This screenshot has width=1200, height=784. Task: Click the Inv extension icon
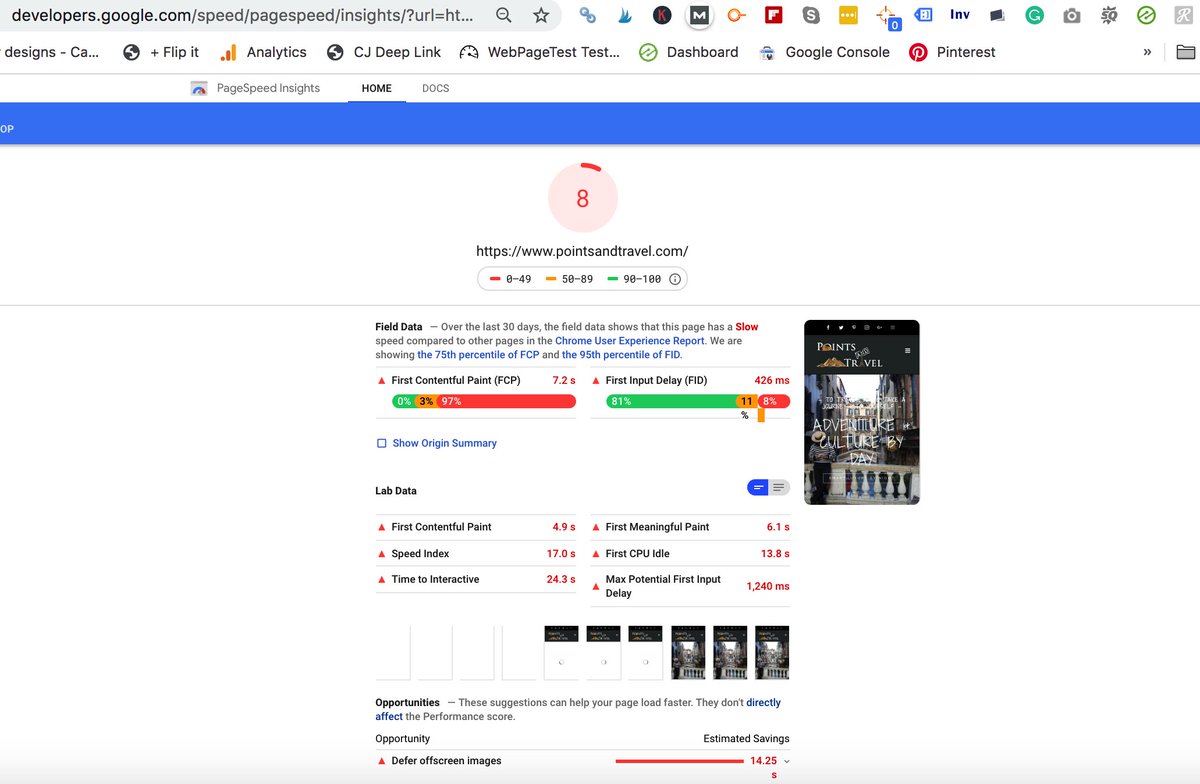(960, 15)
